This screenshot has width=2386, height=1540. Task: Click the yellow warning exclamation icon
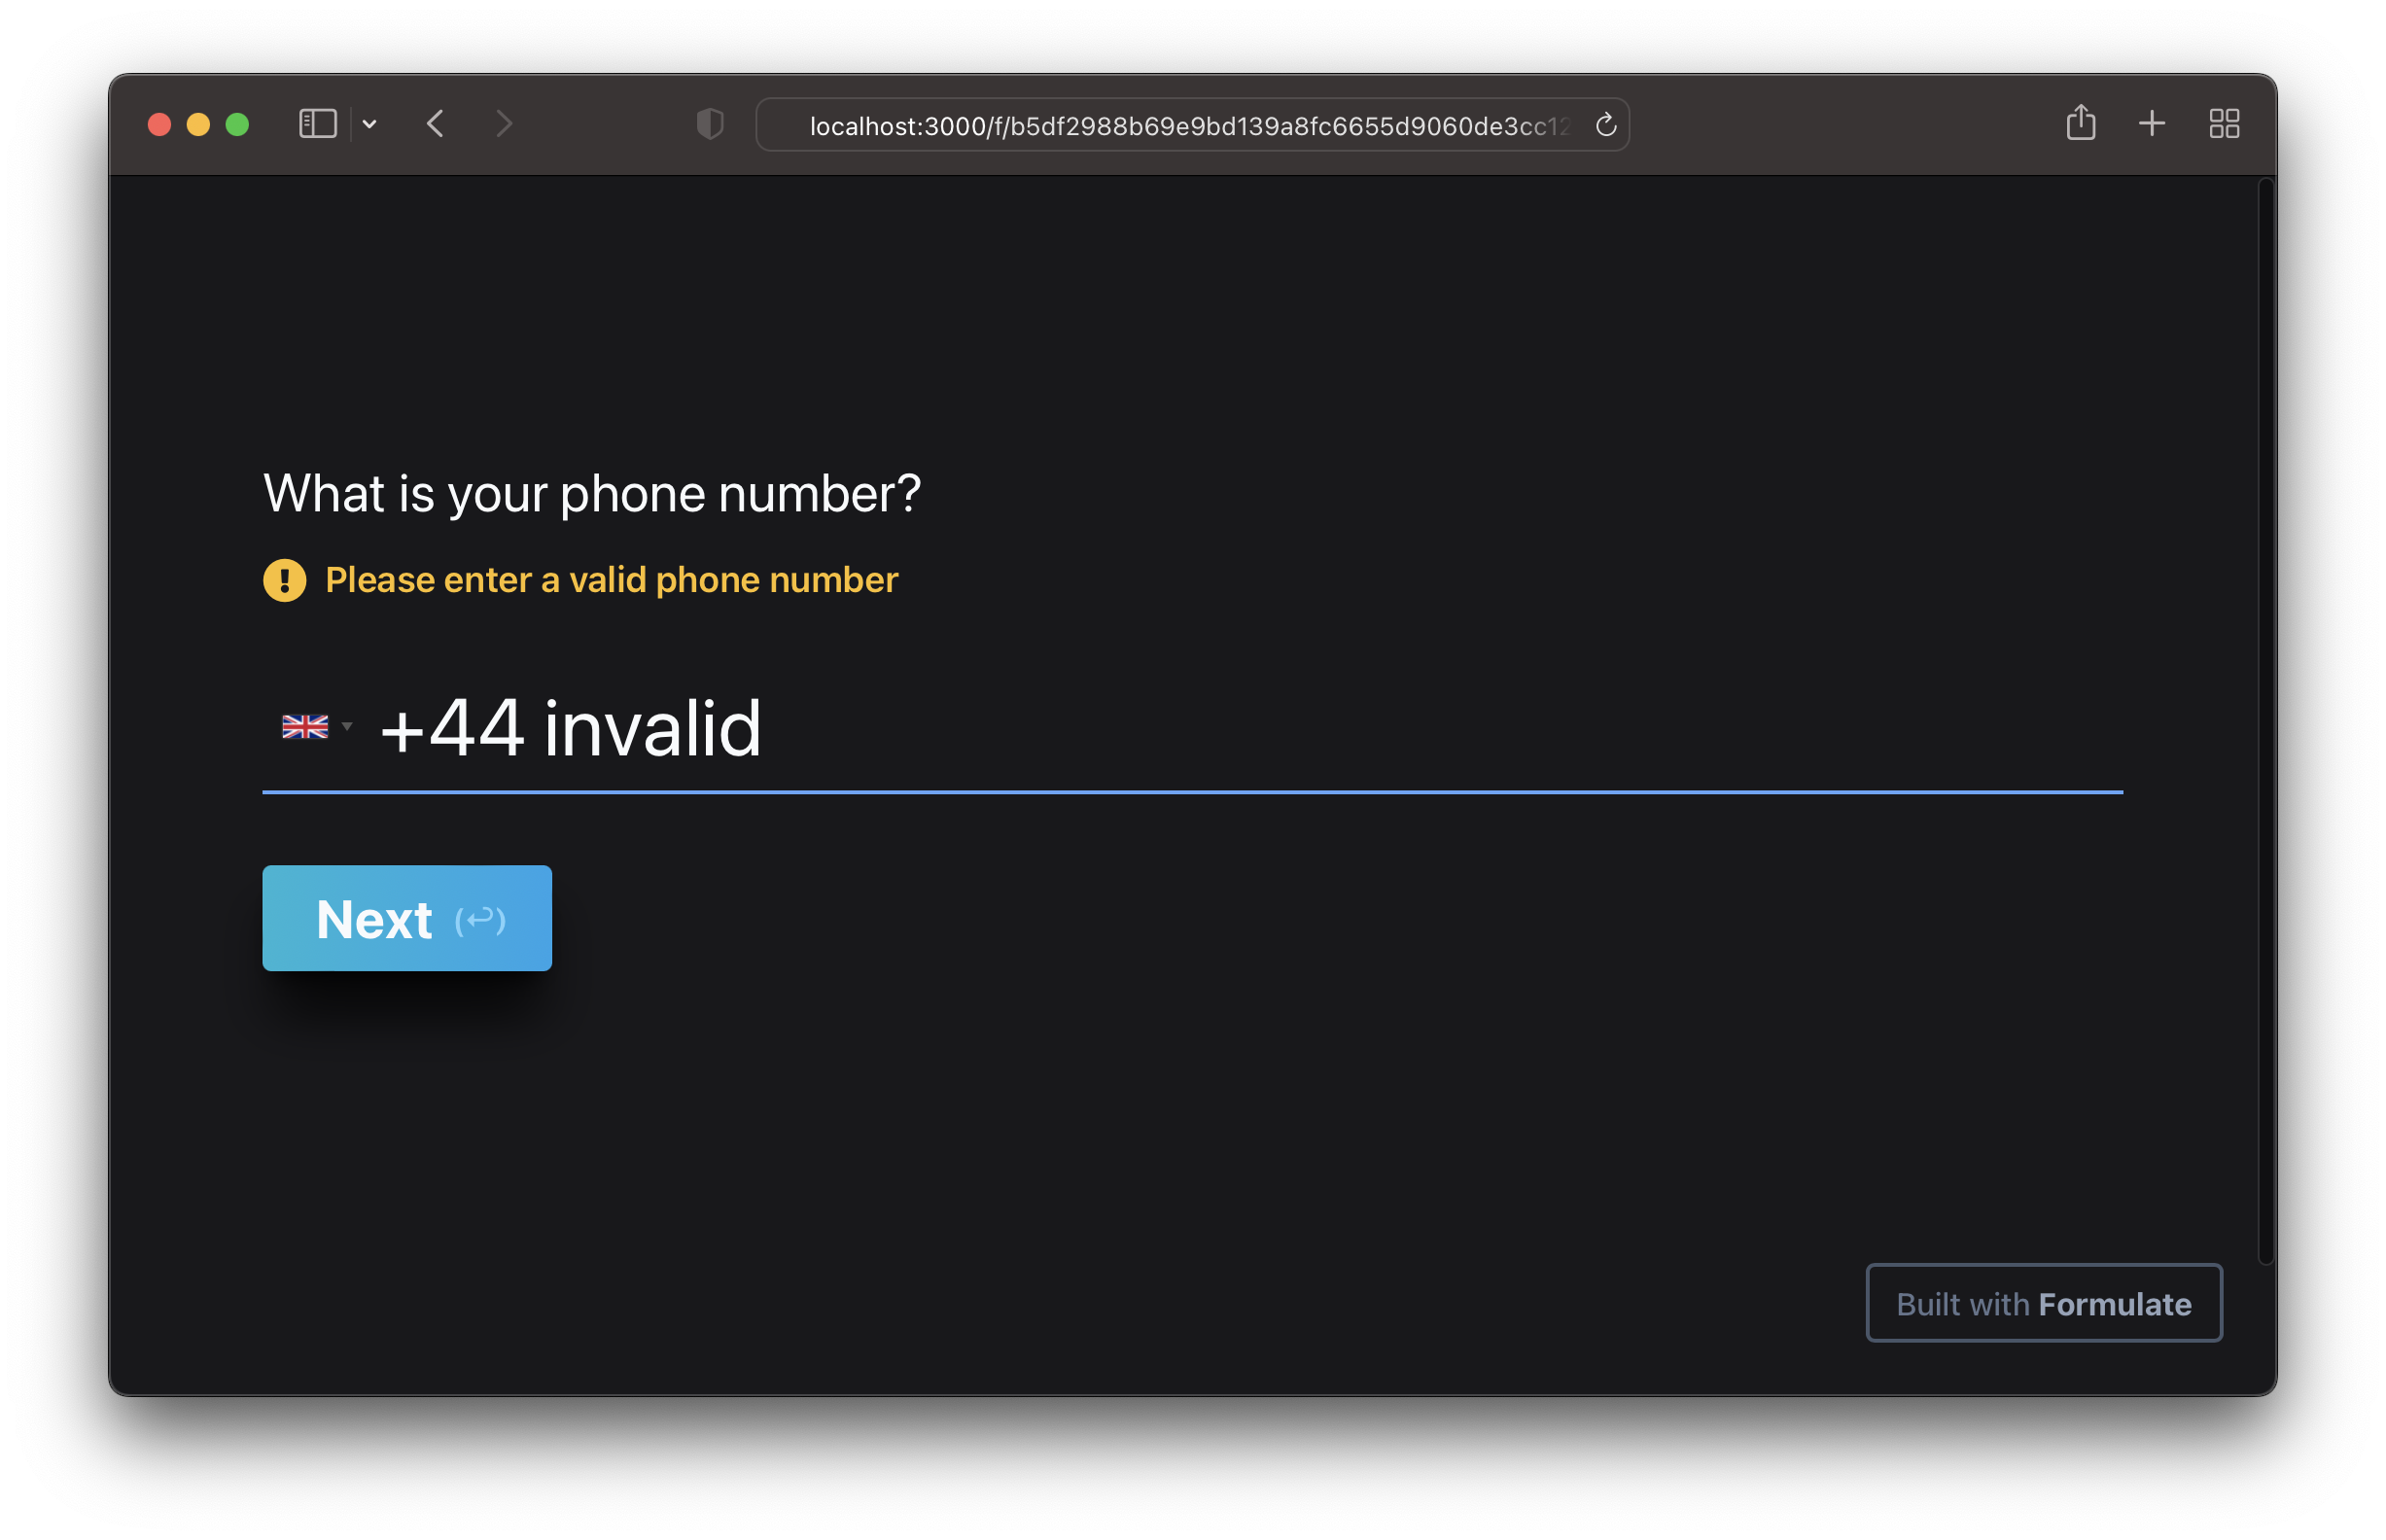(285, 581)
